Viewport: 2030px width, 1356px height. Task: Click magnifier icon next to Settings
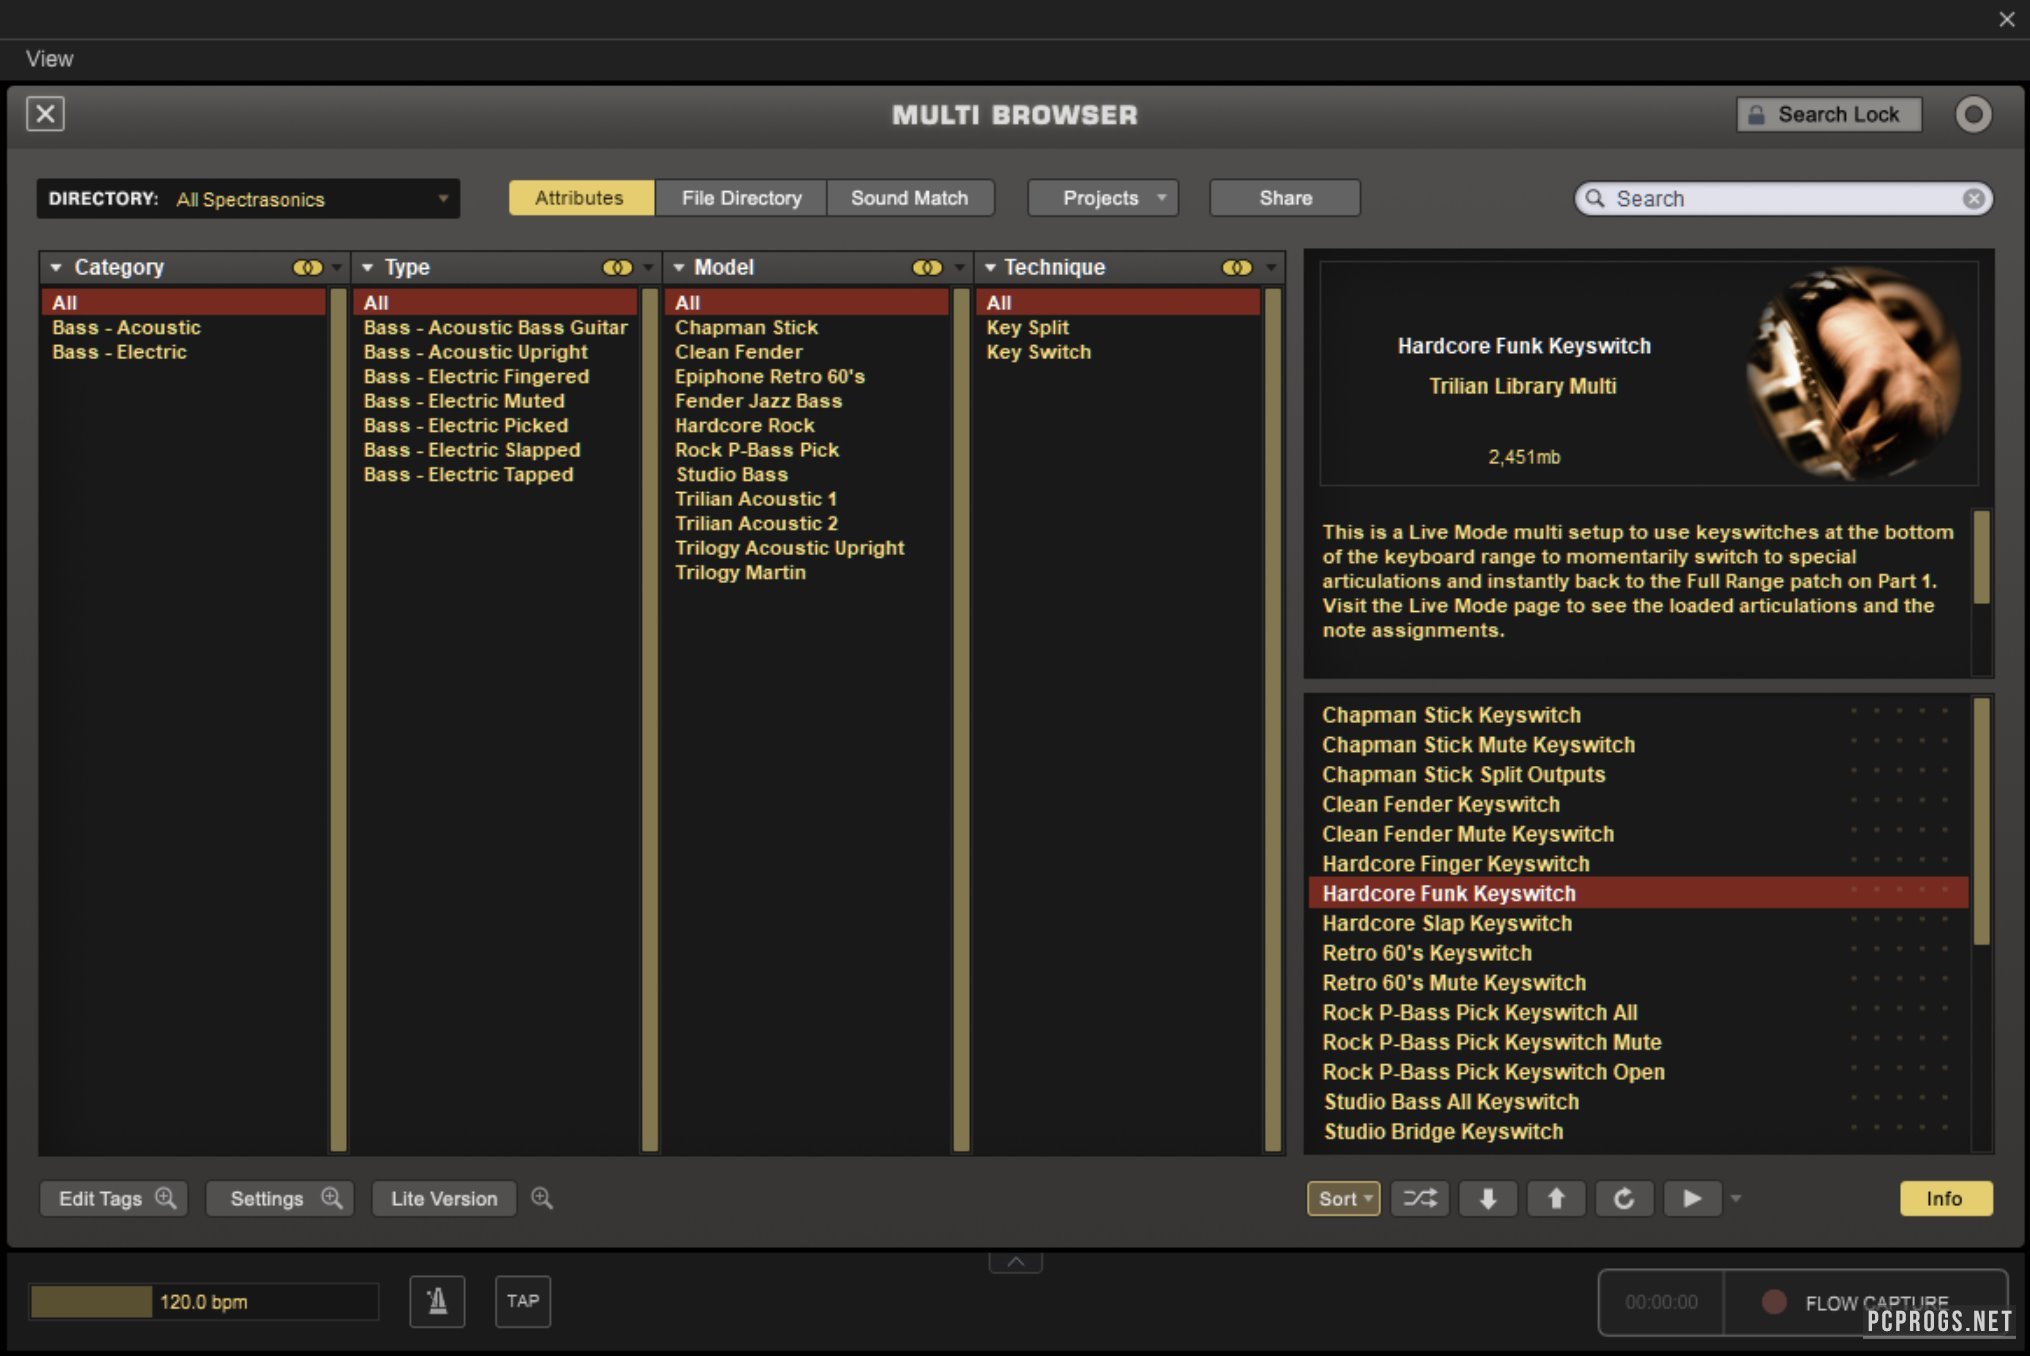click(x=332, y=1198)
